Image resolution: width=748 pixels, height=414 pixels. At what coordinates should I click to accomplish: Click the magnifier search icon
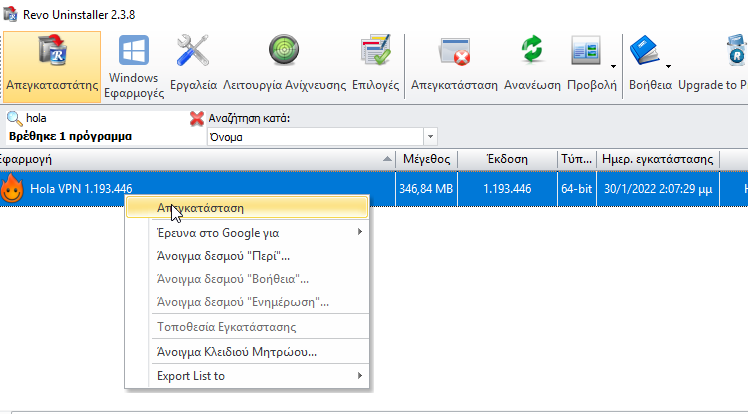pos(15,118)
